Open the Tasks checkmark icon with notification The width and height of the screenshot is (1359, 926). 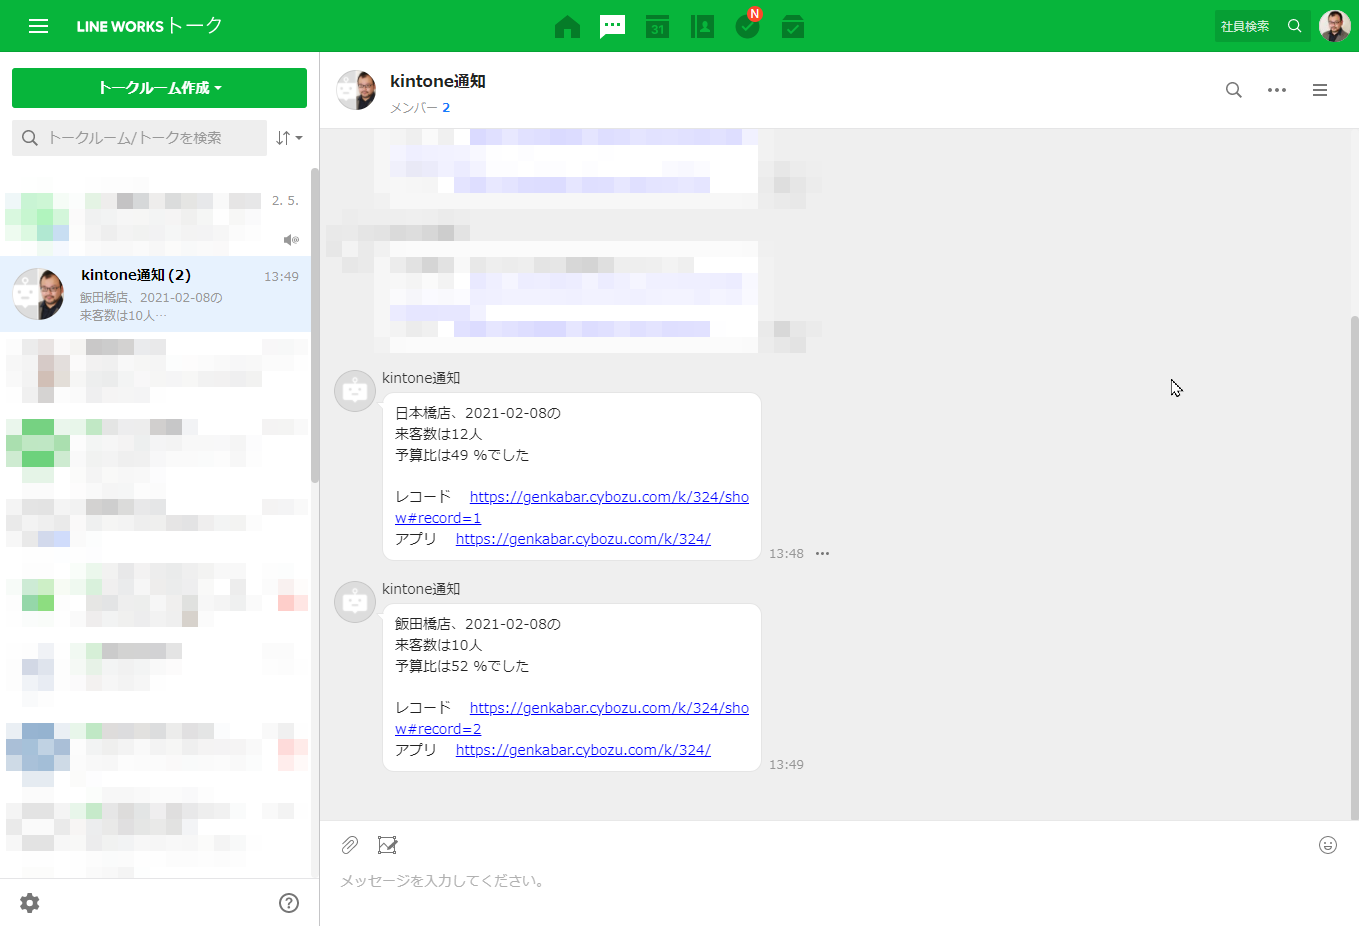pos(747,27)
